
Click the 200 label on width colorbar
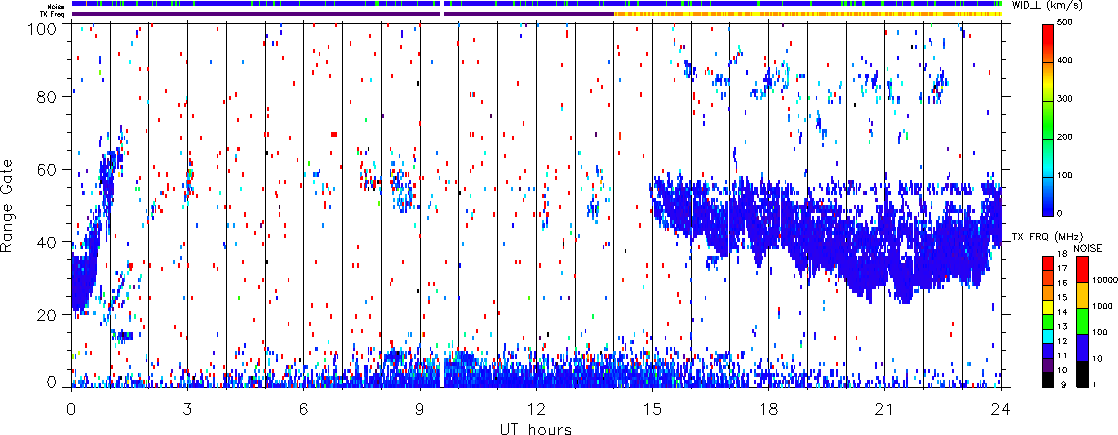click(x=1066, y=138)
